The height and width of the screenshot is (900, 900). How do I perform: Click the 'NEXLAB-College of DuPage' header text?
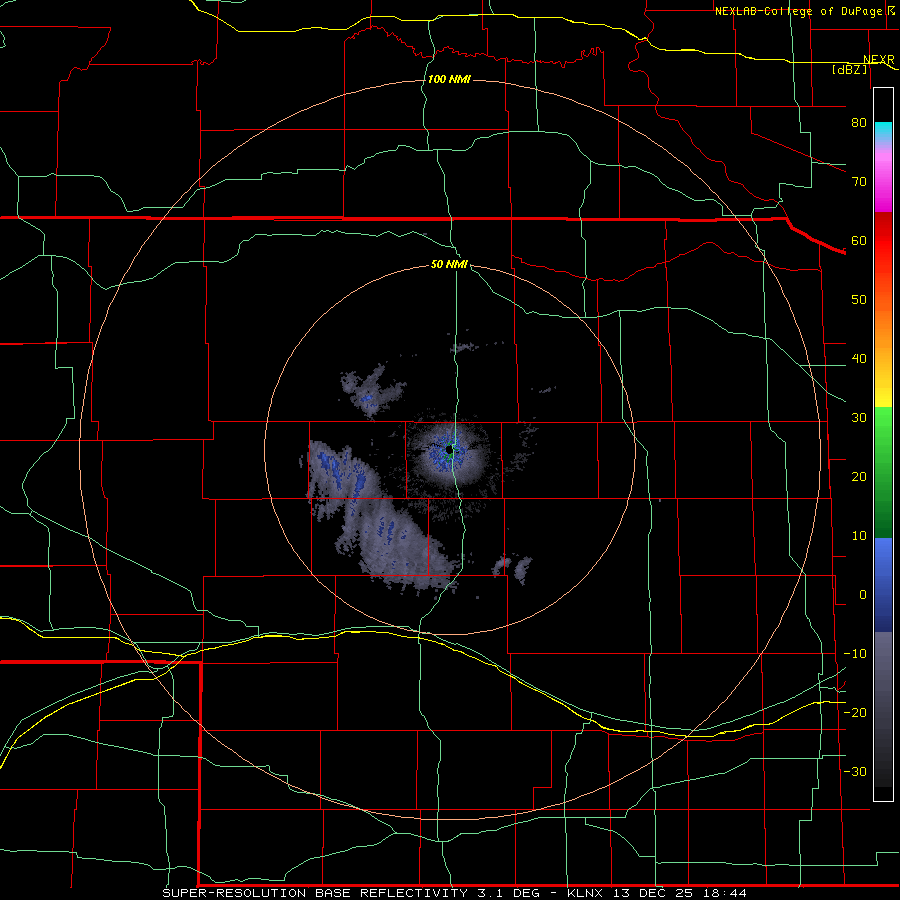tap(798, 11)
